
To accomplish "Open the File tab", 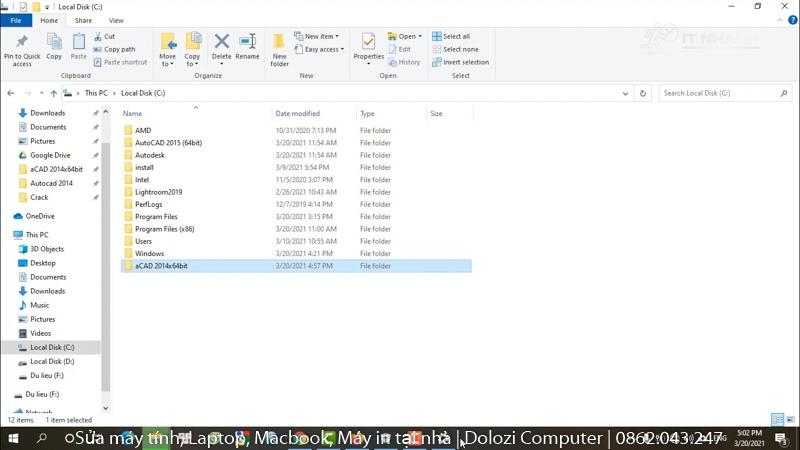I will [x=16, y=20].
